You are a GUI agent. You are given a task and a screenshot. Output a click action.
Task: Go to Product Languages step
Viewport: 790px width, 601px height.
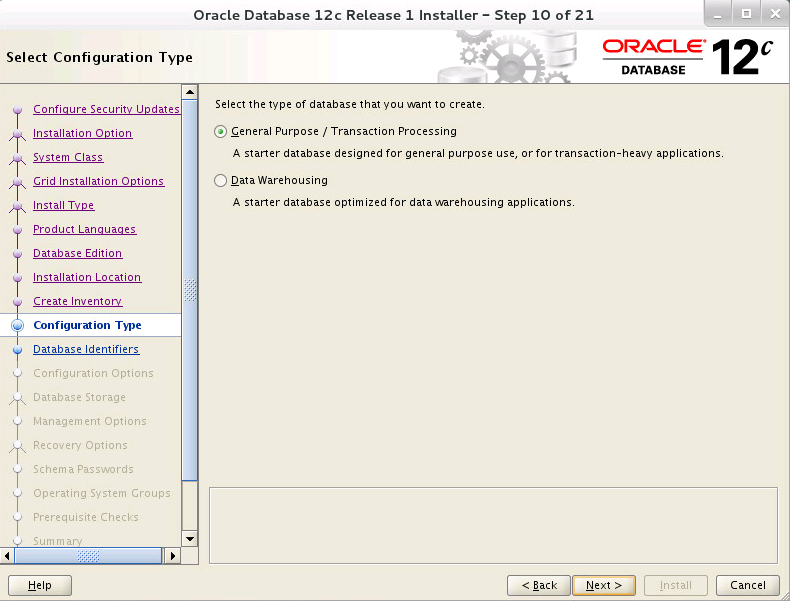85,229
